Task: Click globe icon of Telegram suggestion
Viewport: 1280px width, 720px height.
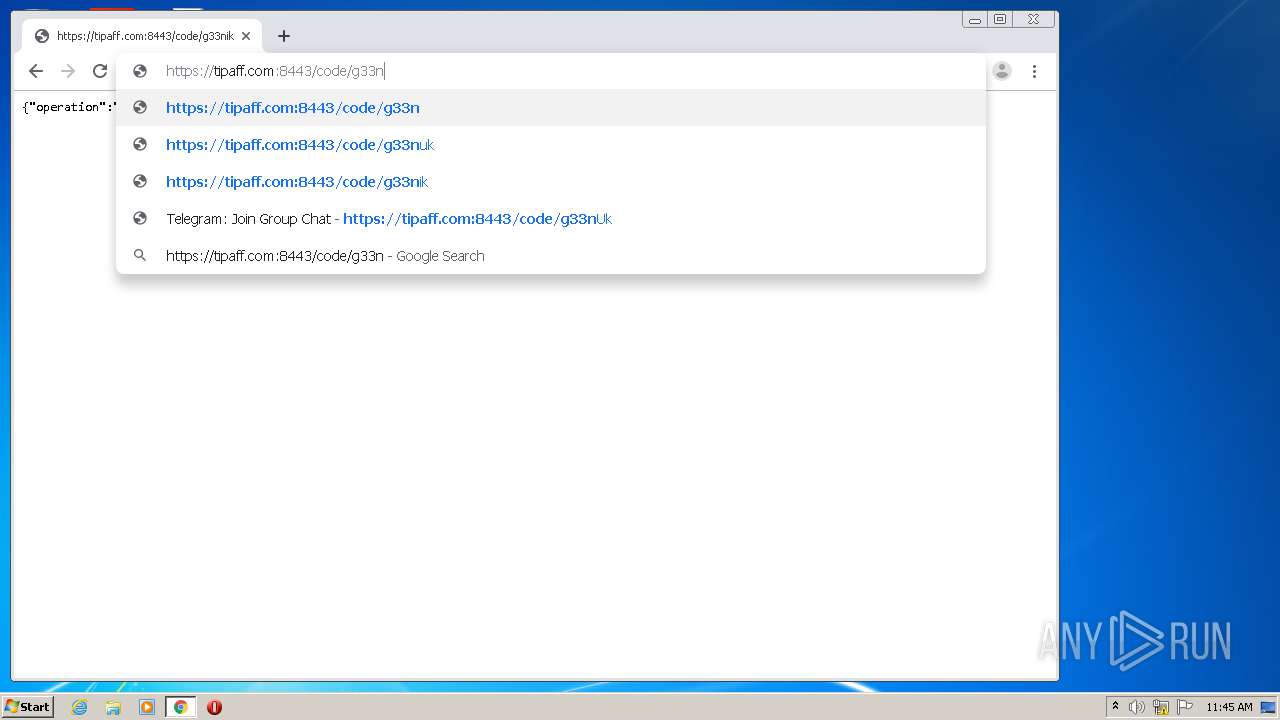Action: point(140,219)
